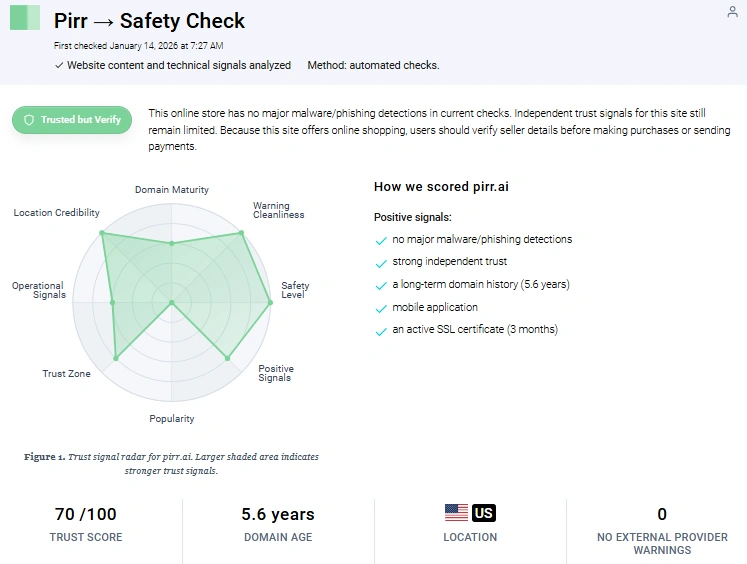Image resolution: width=747 pixels, height=564 pixels.
Task: Click checkmark beside no major malware detections
Action: 381,241
